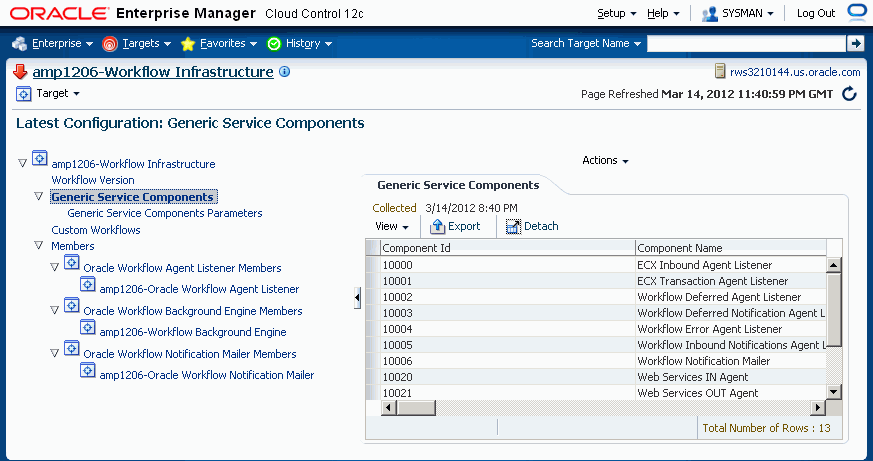The height and width of the screenshot is (461, 873).
Task: Click the Target menu icon
Action: click(23, 94)
